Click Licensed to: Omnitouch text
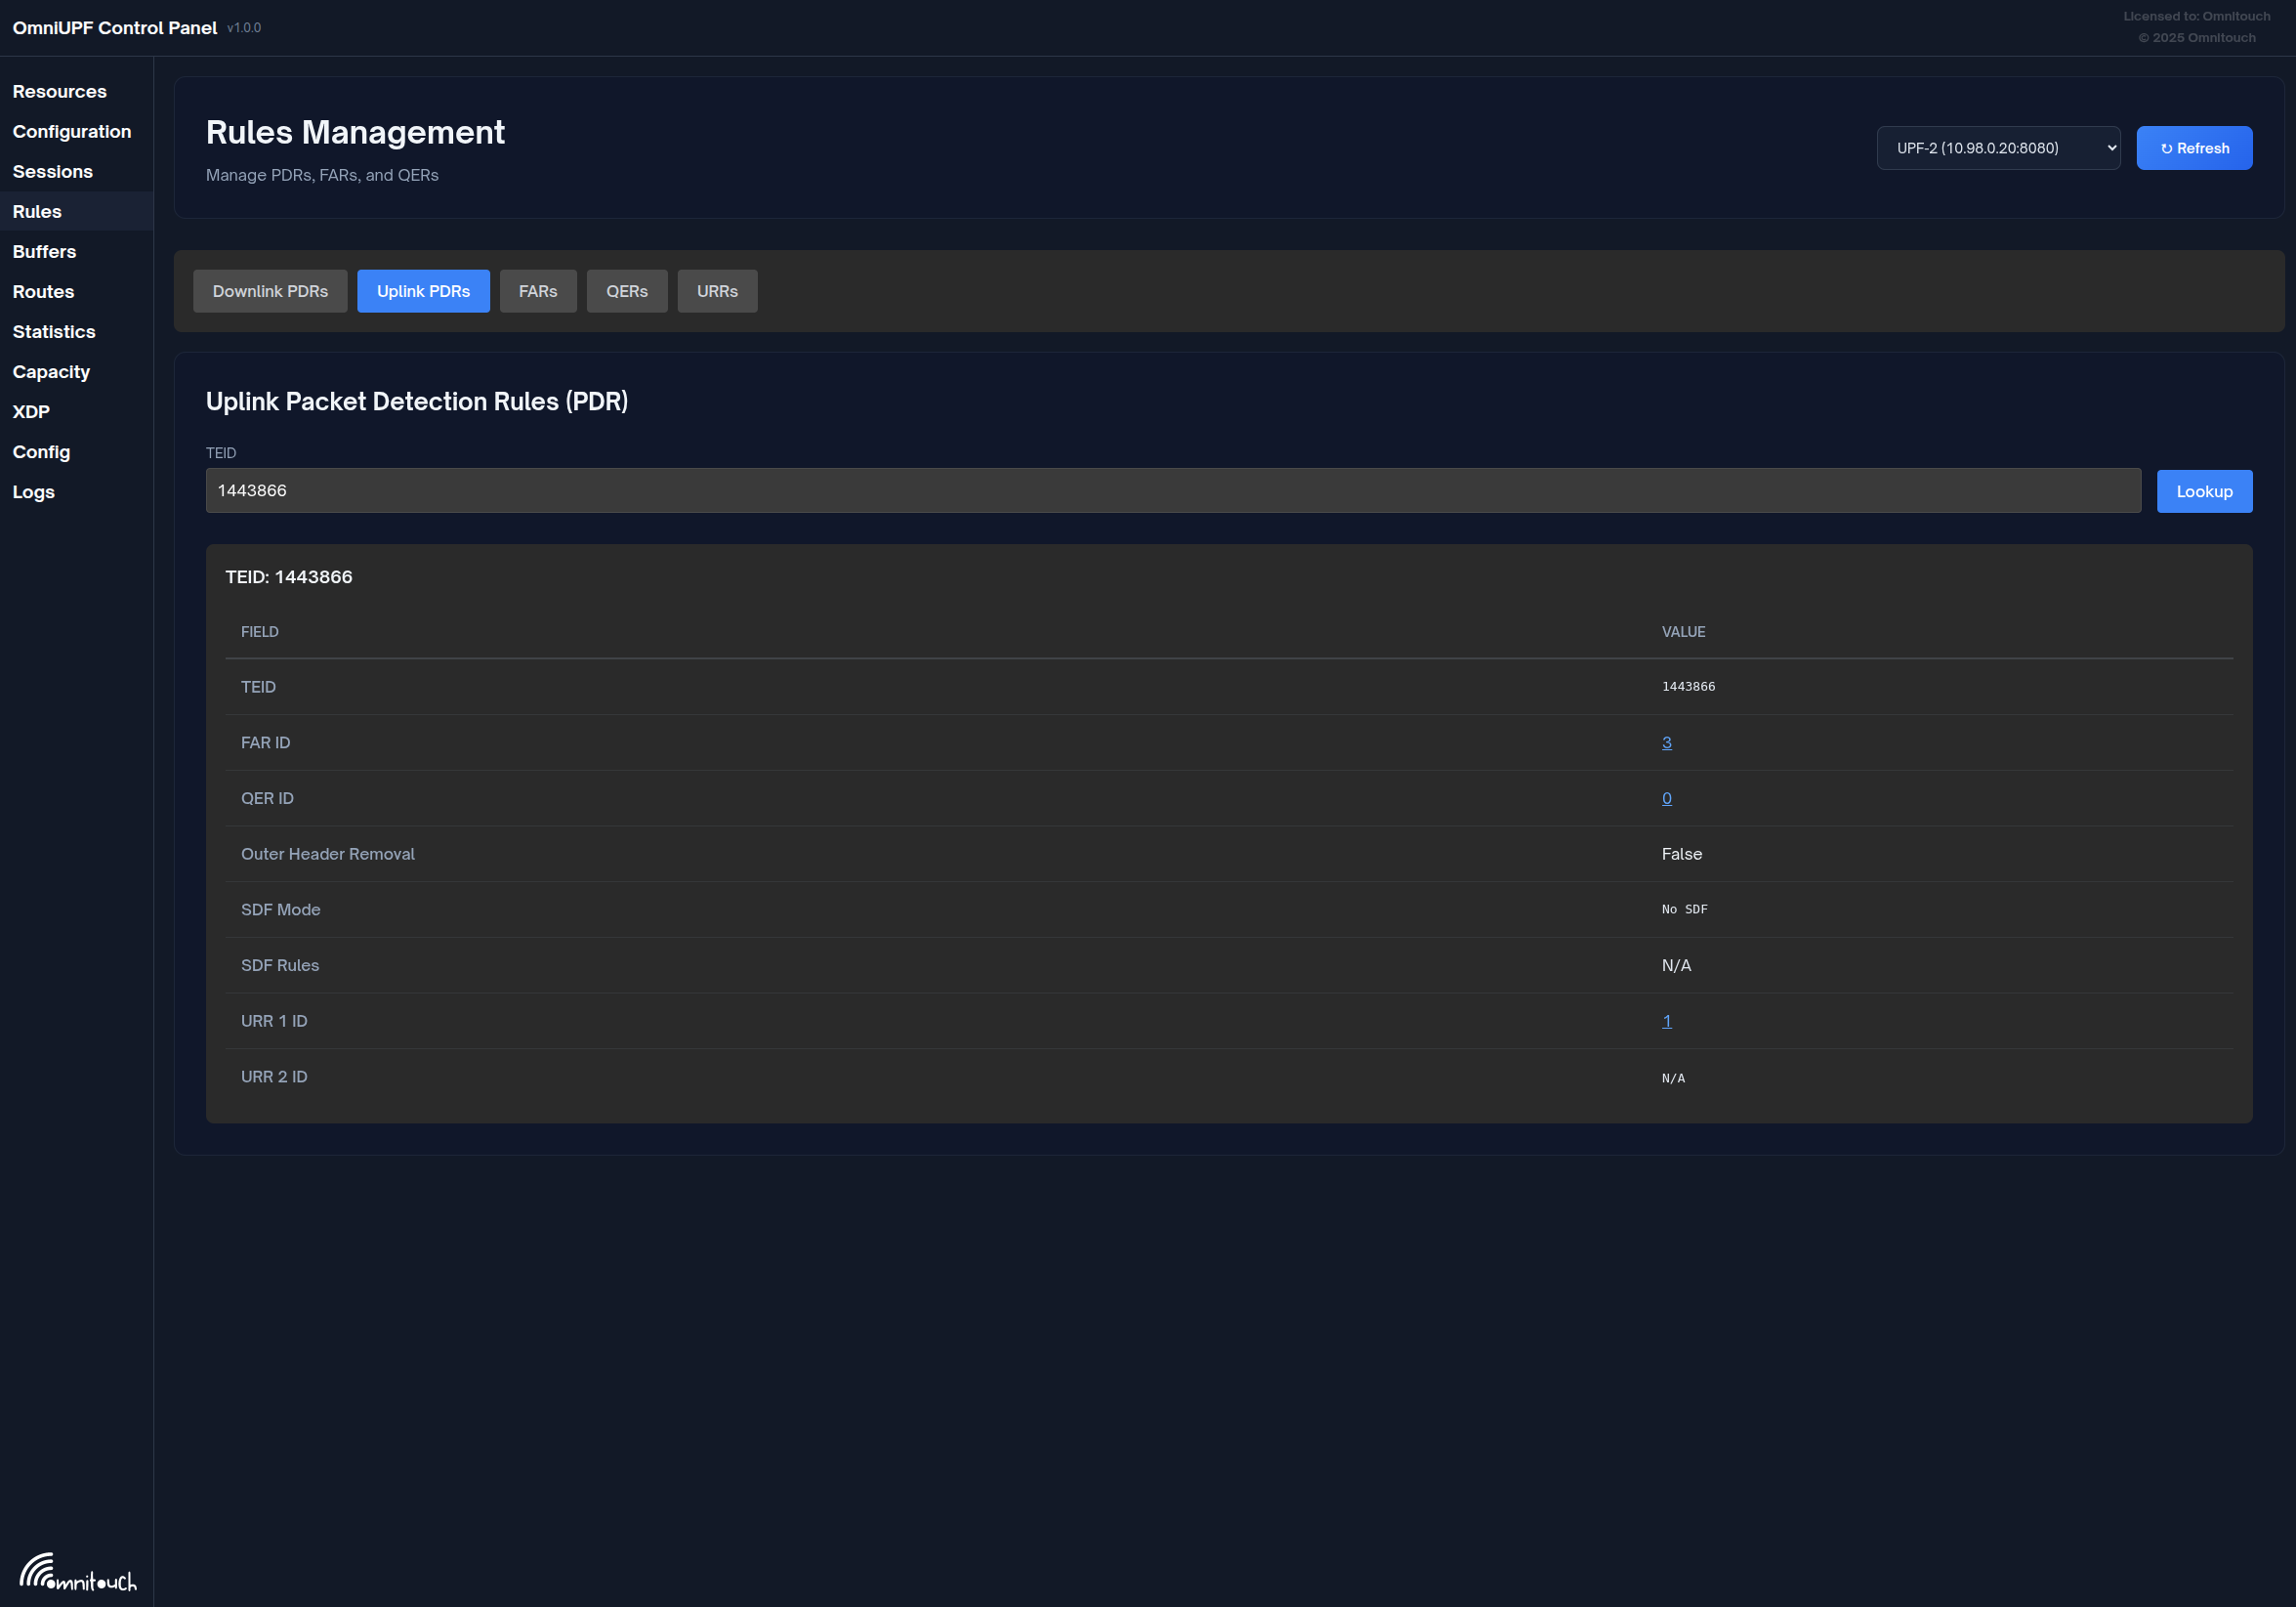2296x1607 pixels. (x=2196, y=16)
